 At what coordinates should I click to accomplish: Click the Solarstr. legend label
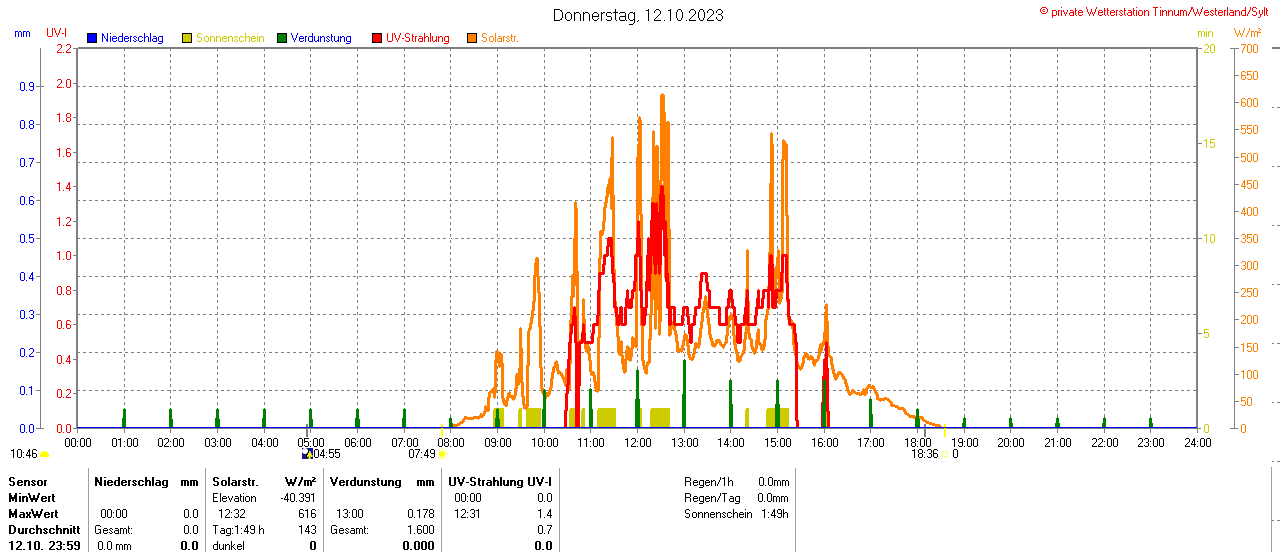point(499,38)
